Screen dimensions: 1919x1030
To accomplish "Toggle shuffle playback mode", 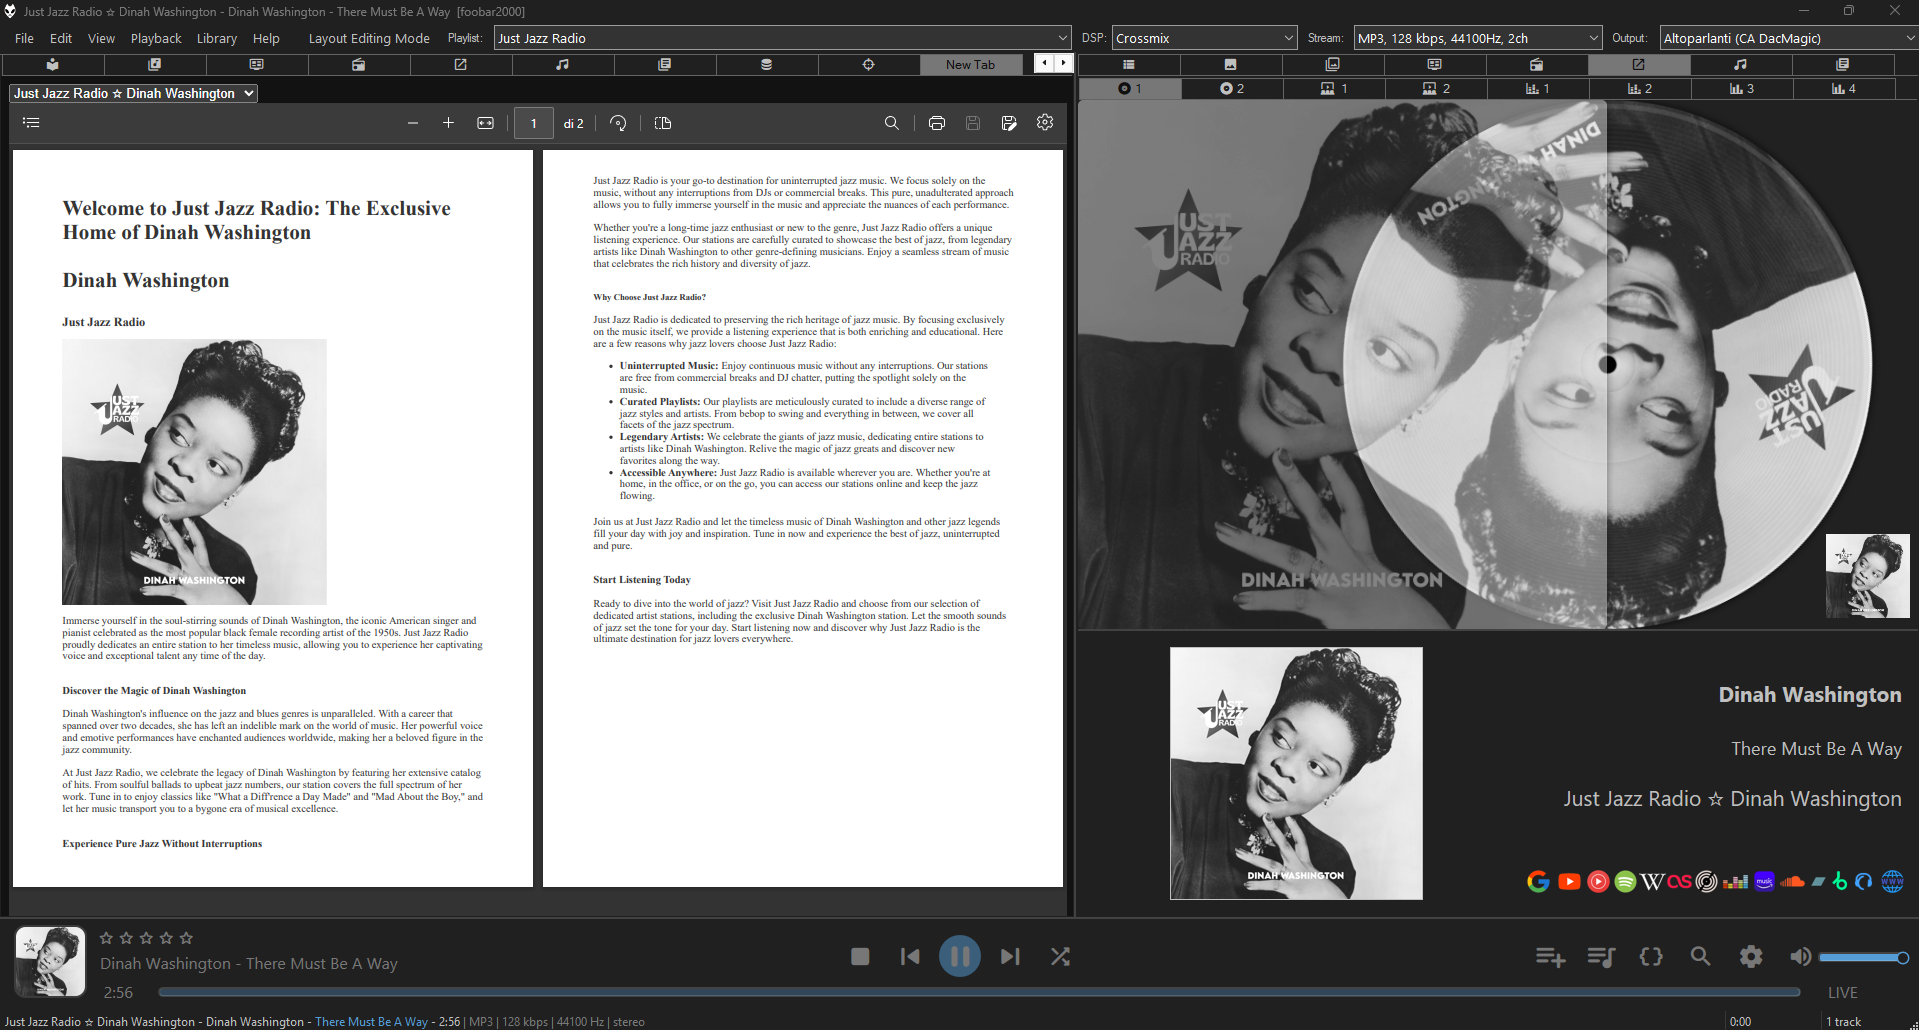I will point(1060,957).
